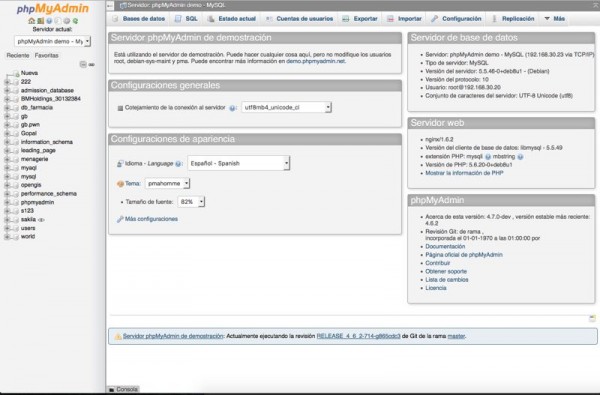Click the wrench icon for Más configuraciones
This screenshot has height=395, width=600.
coord(120,219)
